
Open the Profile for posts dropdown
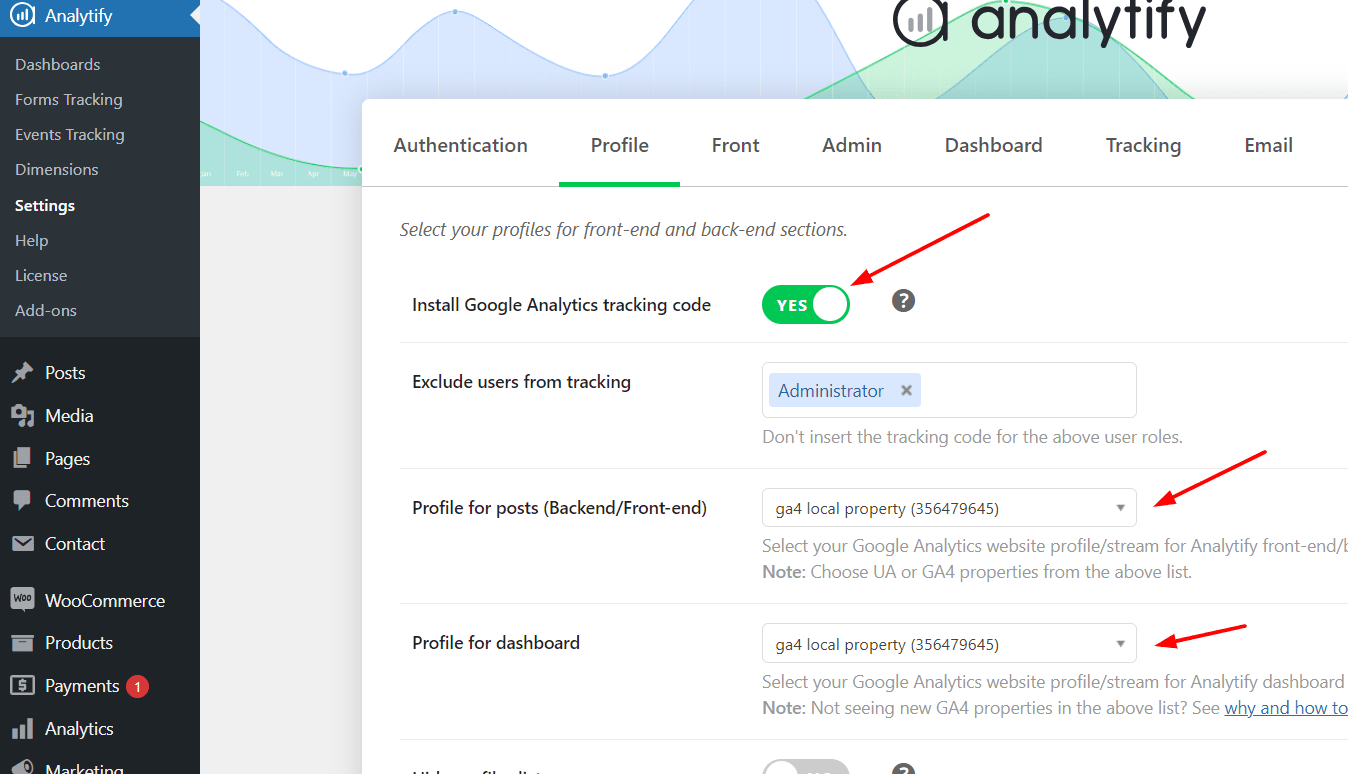(x=949, y=508)
